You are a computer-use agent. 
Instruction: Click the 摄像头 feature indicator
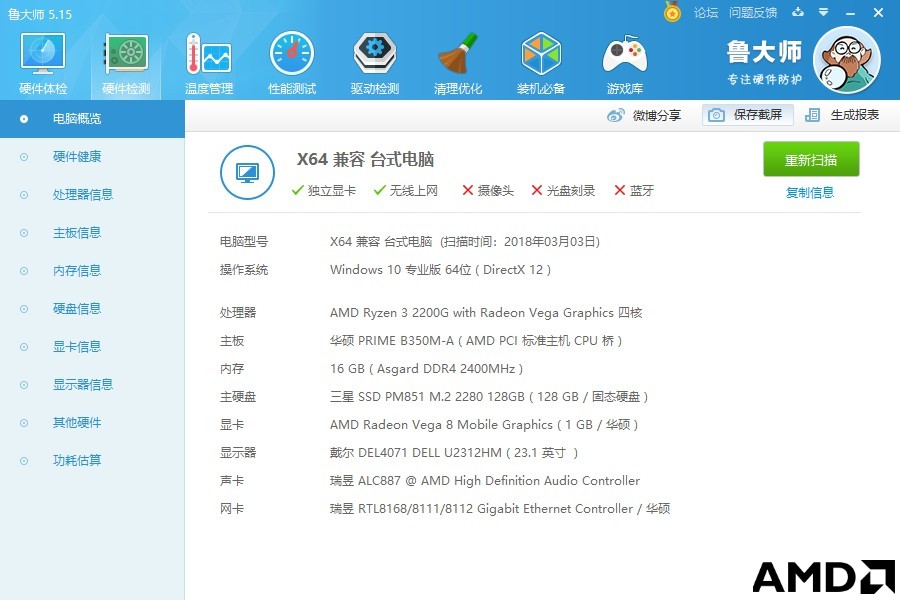pos(488,191)
